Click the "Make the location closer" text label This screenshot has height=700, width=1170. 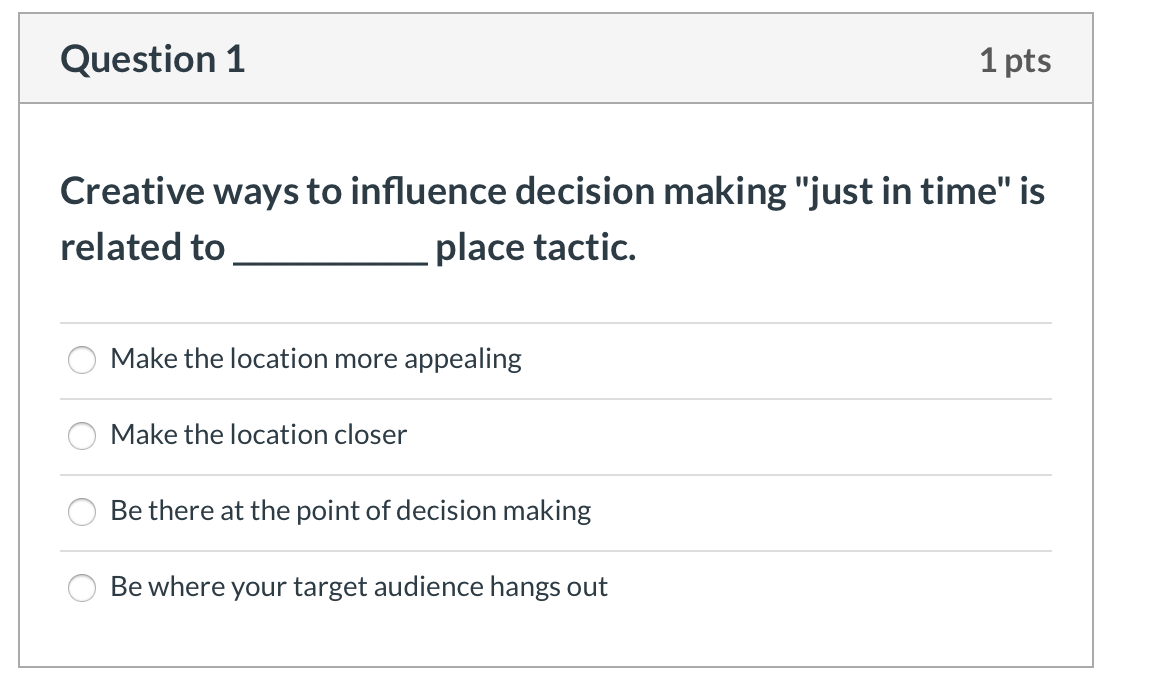click(x=259, y=434)
